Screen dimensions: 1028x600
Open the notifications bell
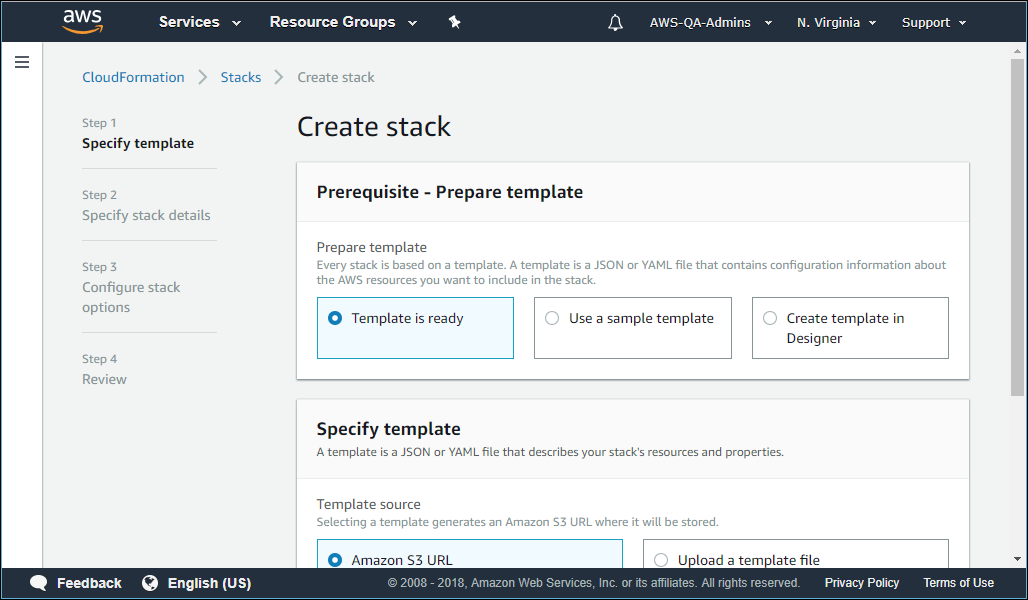point(615,22)
